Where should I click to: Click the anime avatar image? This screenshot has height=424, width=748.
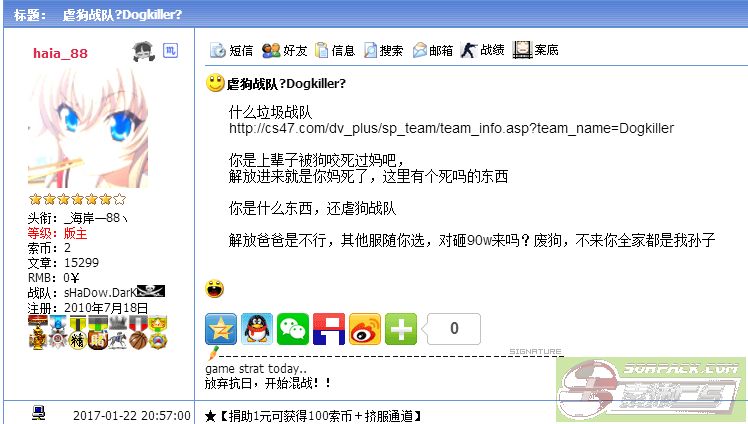pos(88,128)
